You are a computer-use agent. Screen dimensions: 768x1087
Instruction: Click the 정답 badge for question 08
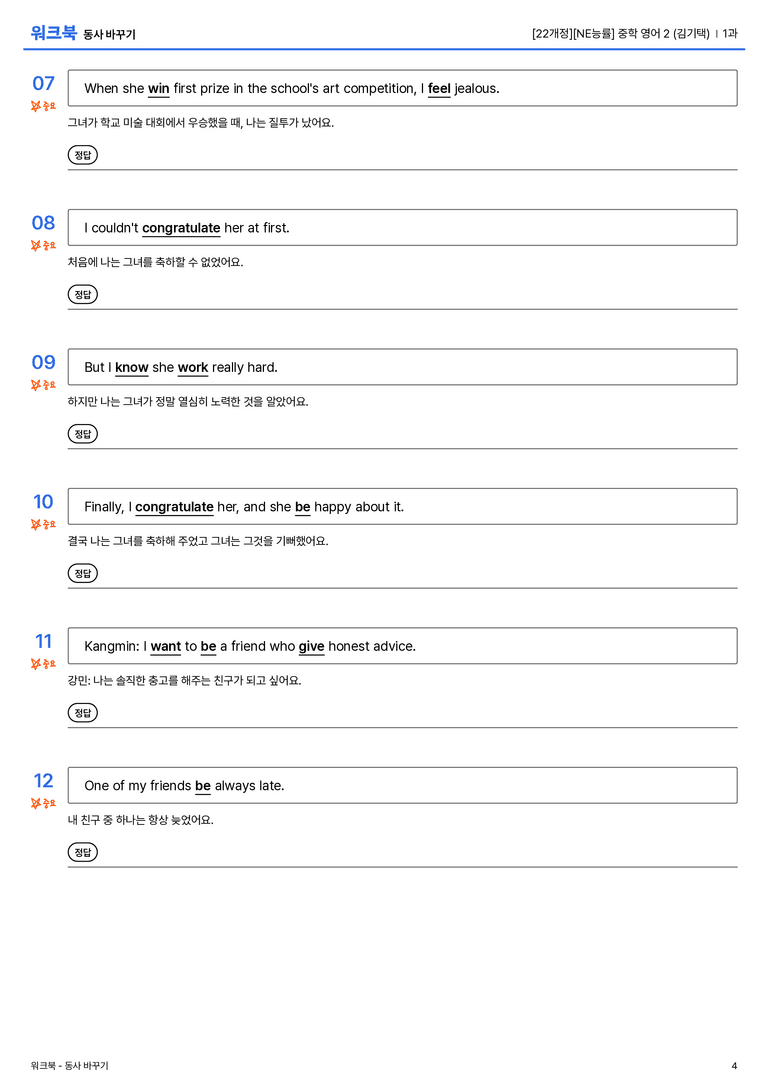pos(82,295)
